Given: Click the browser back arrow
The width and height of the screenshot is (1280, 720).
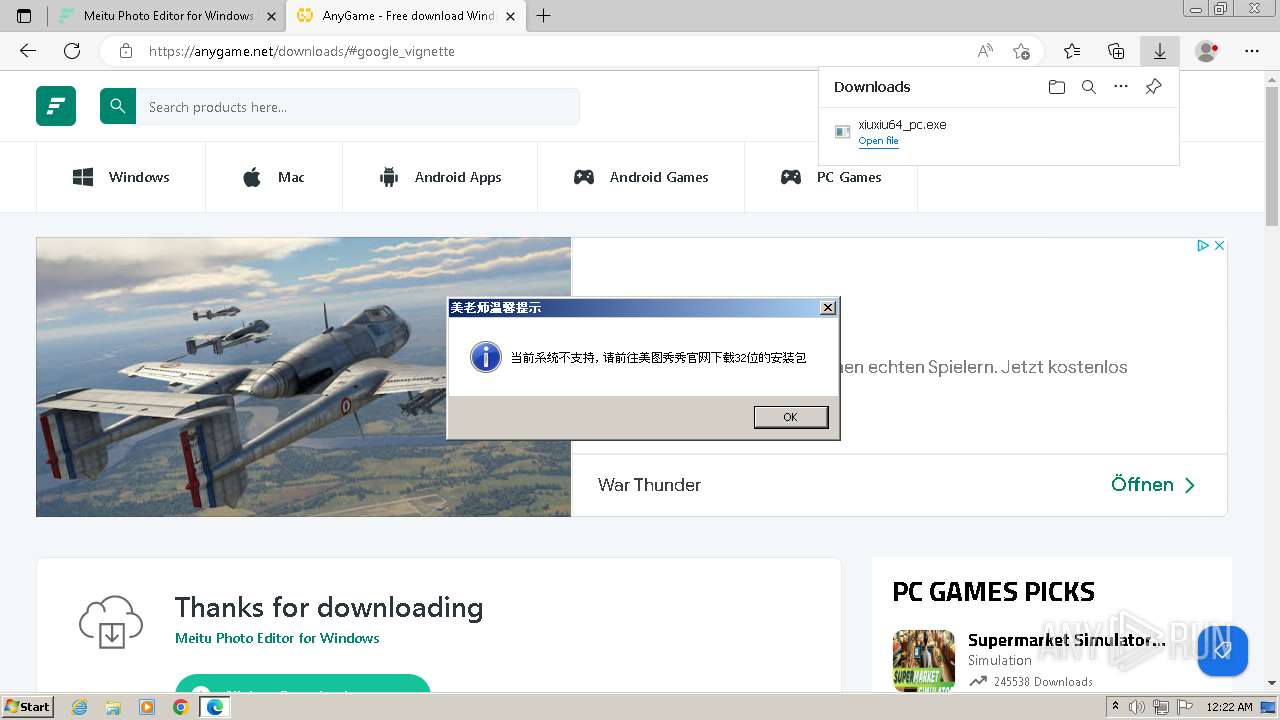Looking at the screenshot, I should tap(28, 51).
